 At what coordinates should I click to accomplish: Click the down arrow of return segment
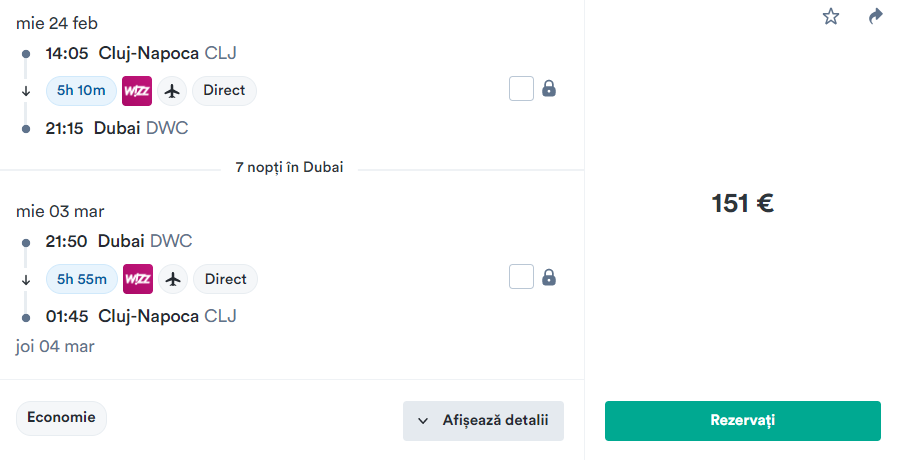(x=26, y=280)
